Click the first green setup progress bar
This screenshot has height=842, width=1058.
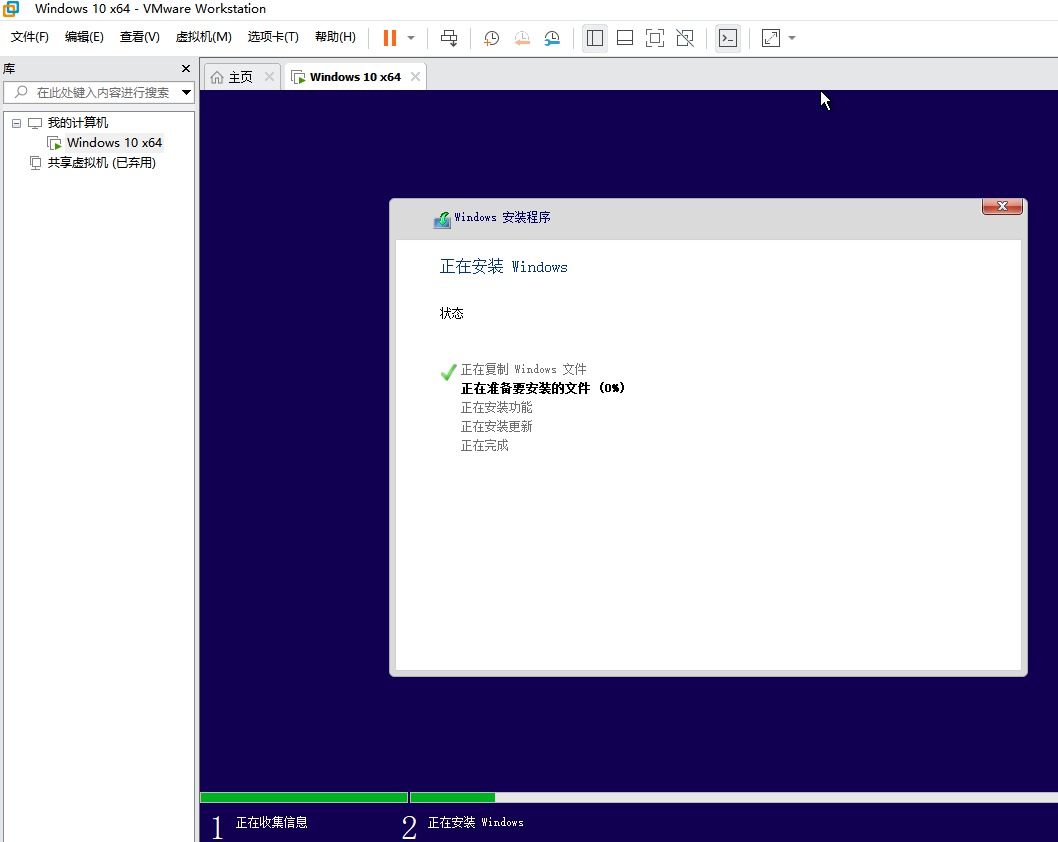coord(304,797)
